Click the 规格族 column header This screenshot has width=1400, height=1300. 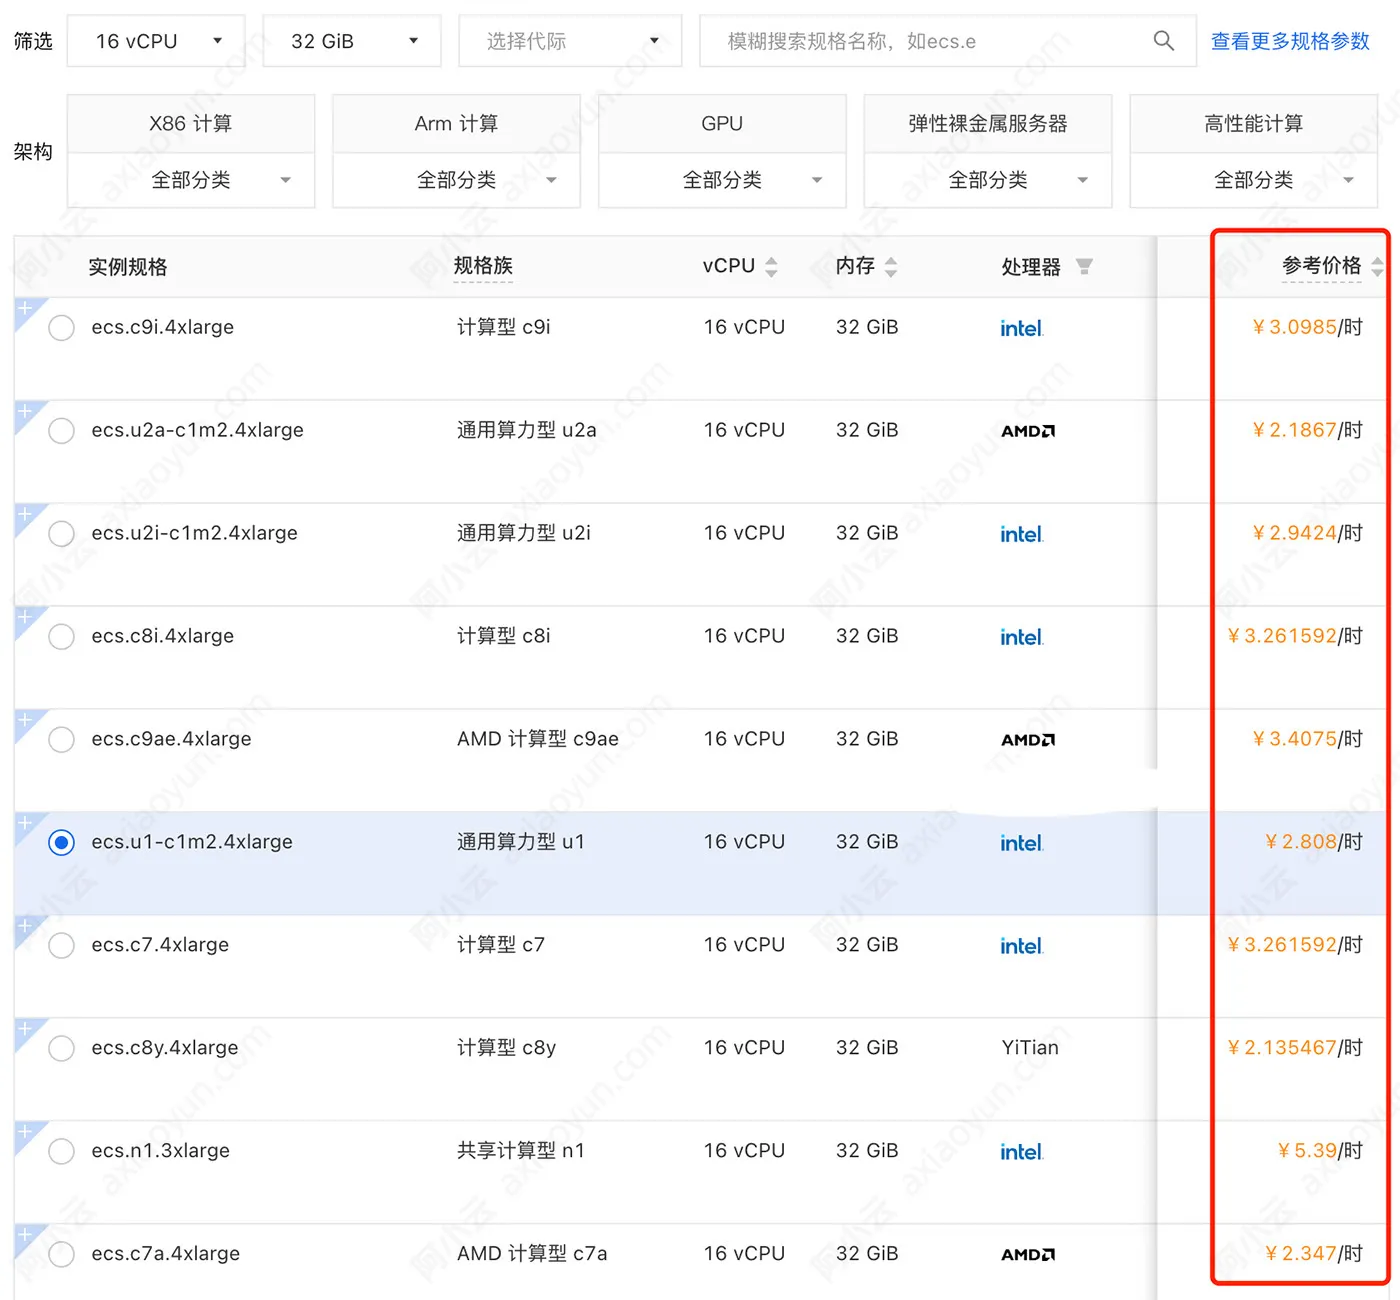click(483, 266)
